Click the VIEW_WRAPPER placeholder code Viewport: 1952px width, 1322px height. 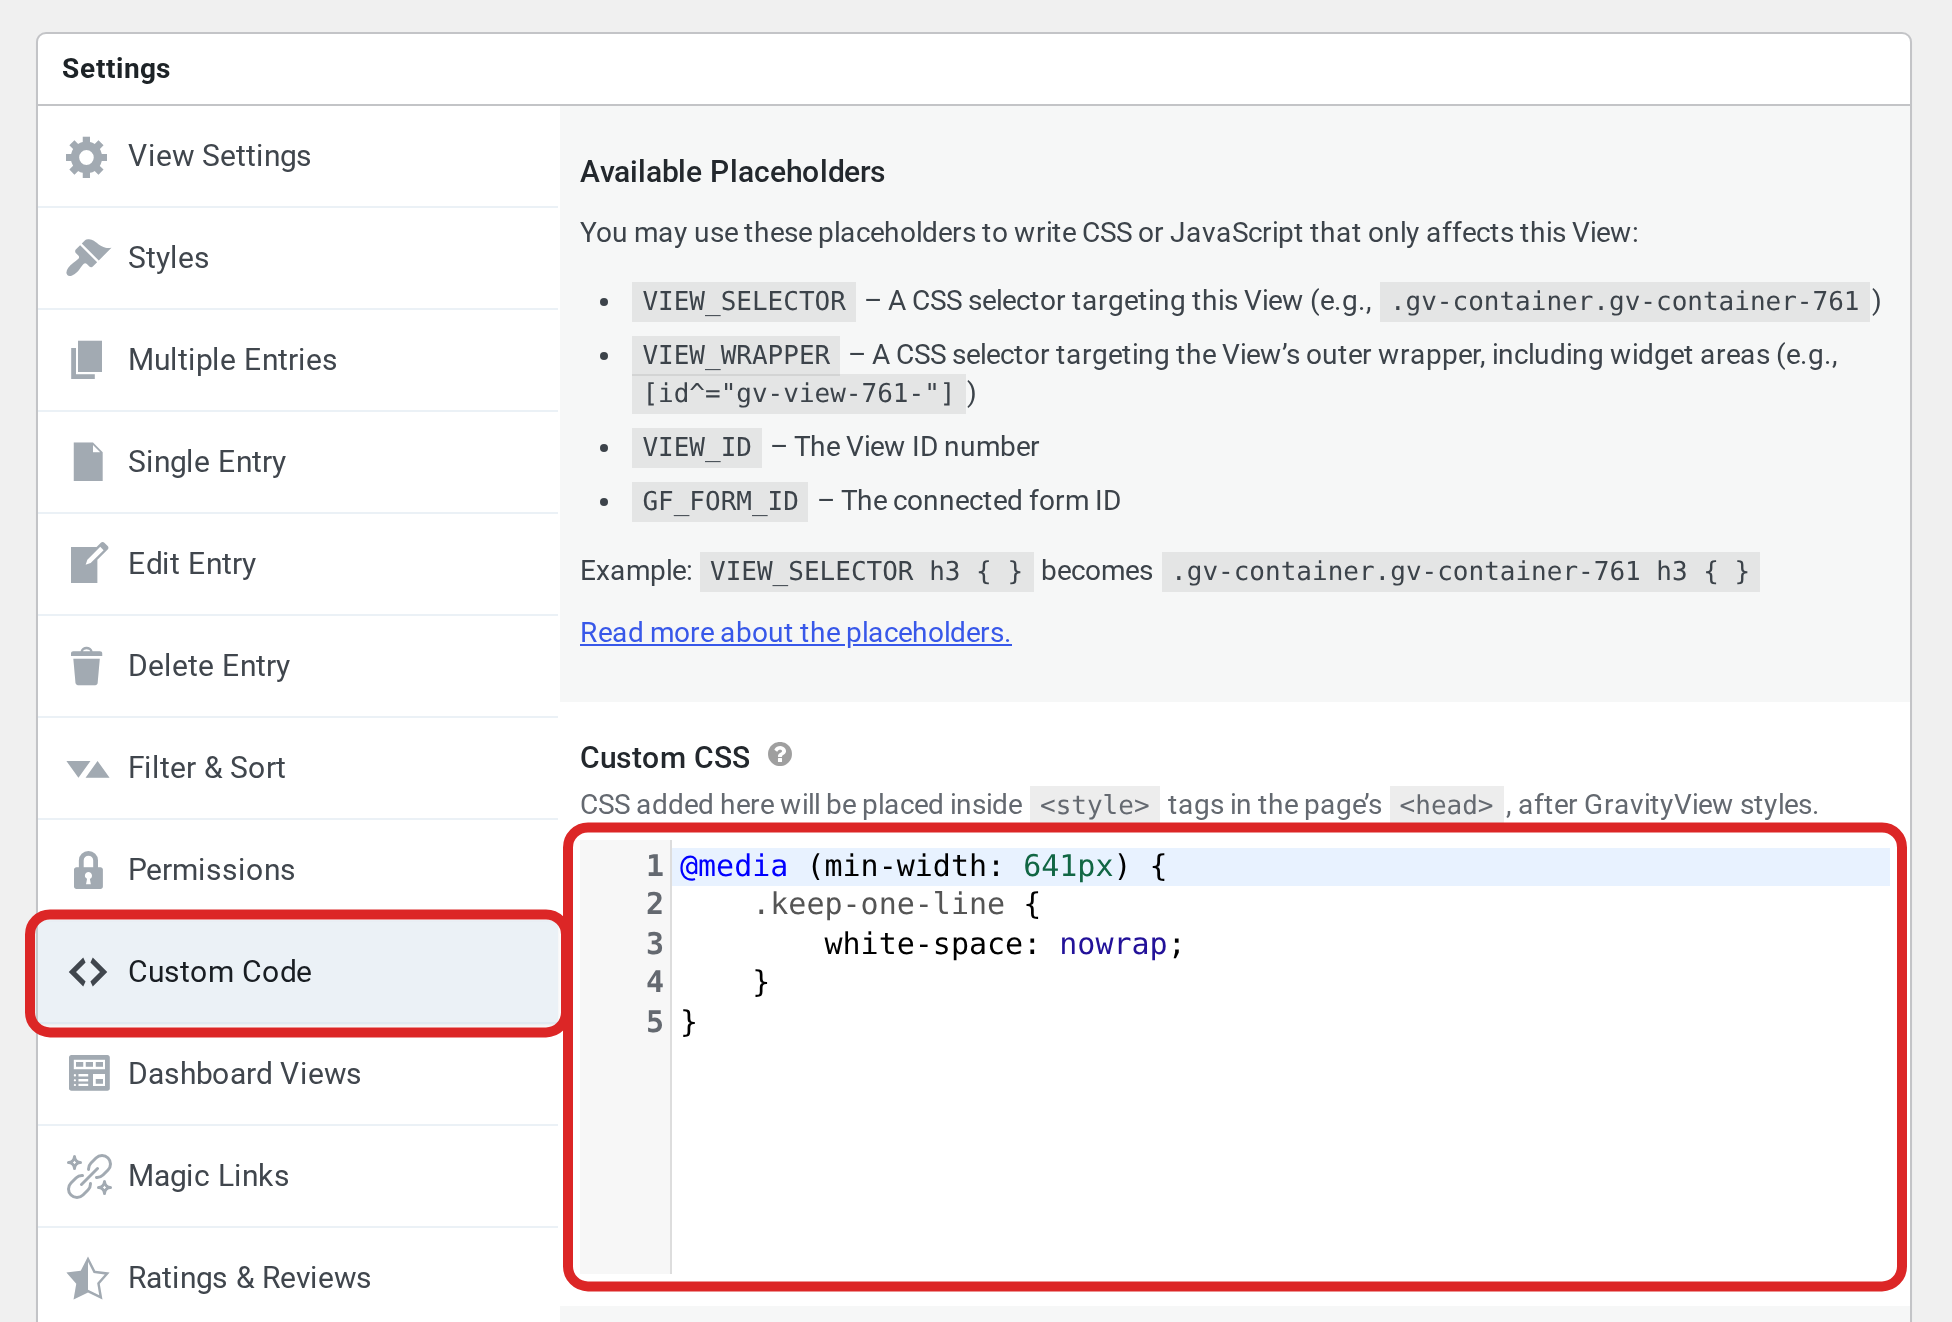(736, 355)
